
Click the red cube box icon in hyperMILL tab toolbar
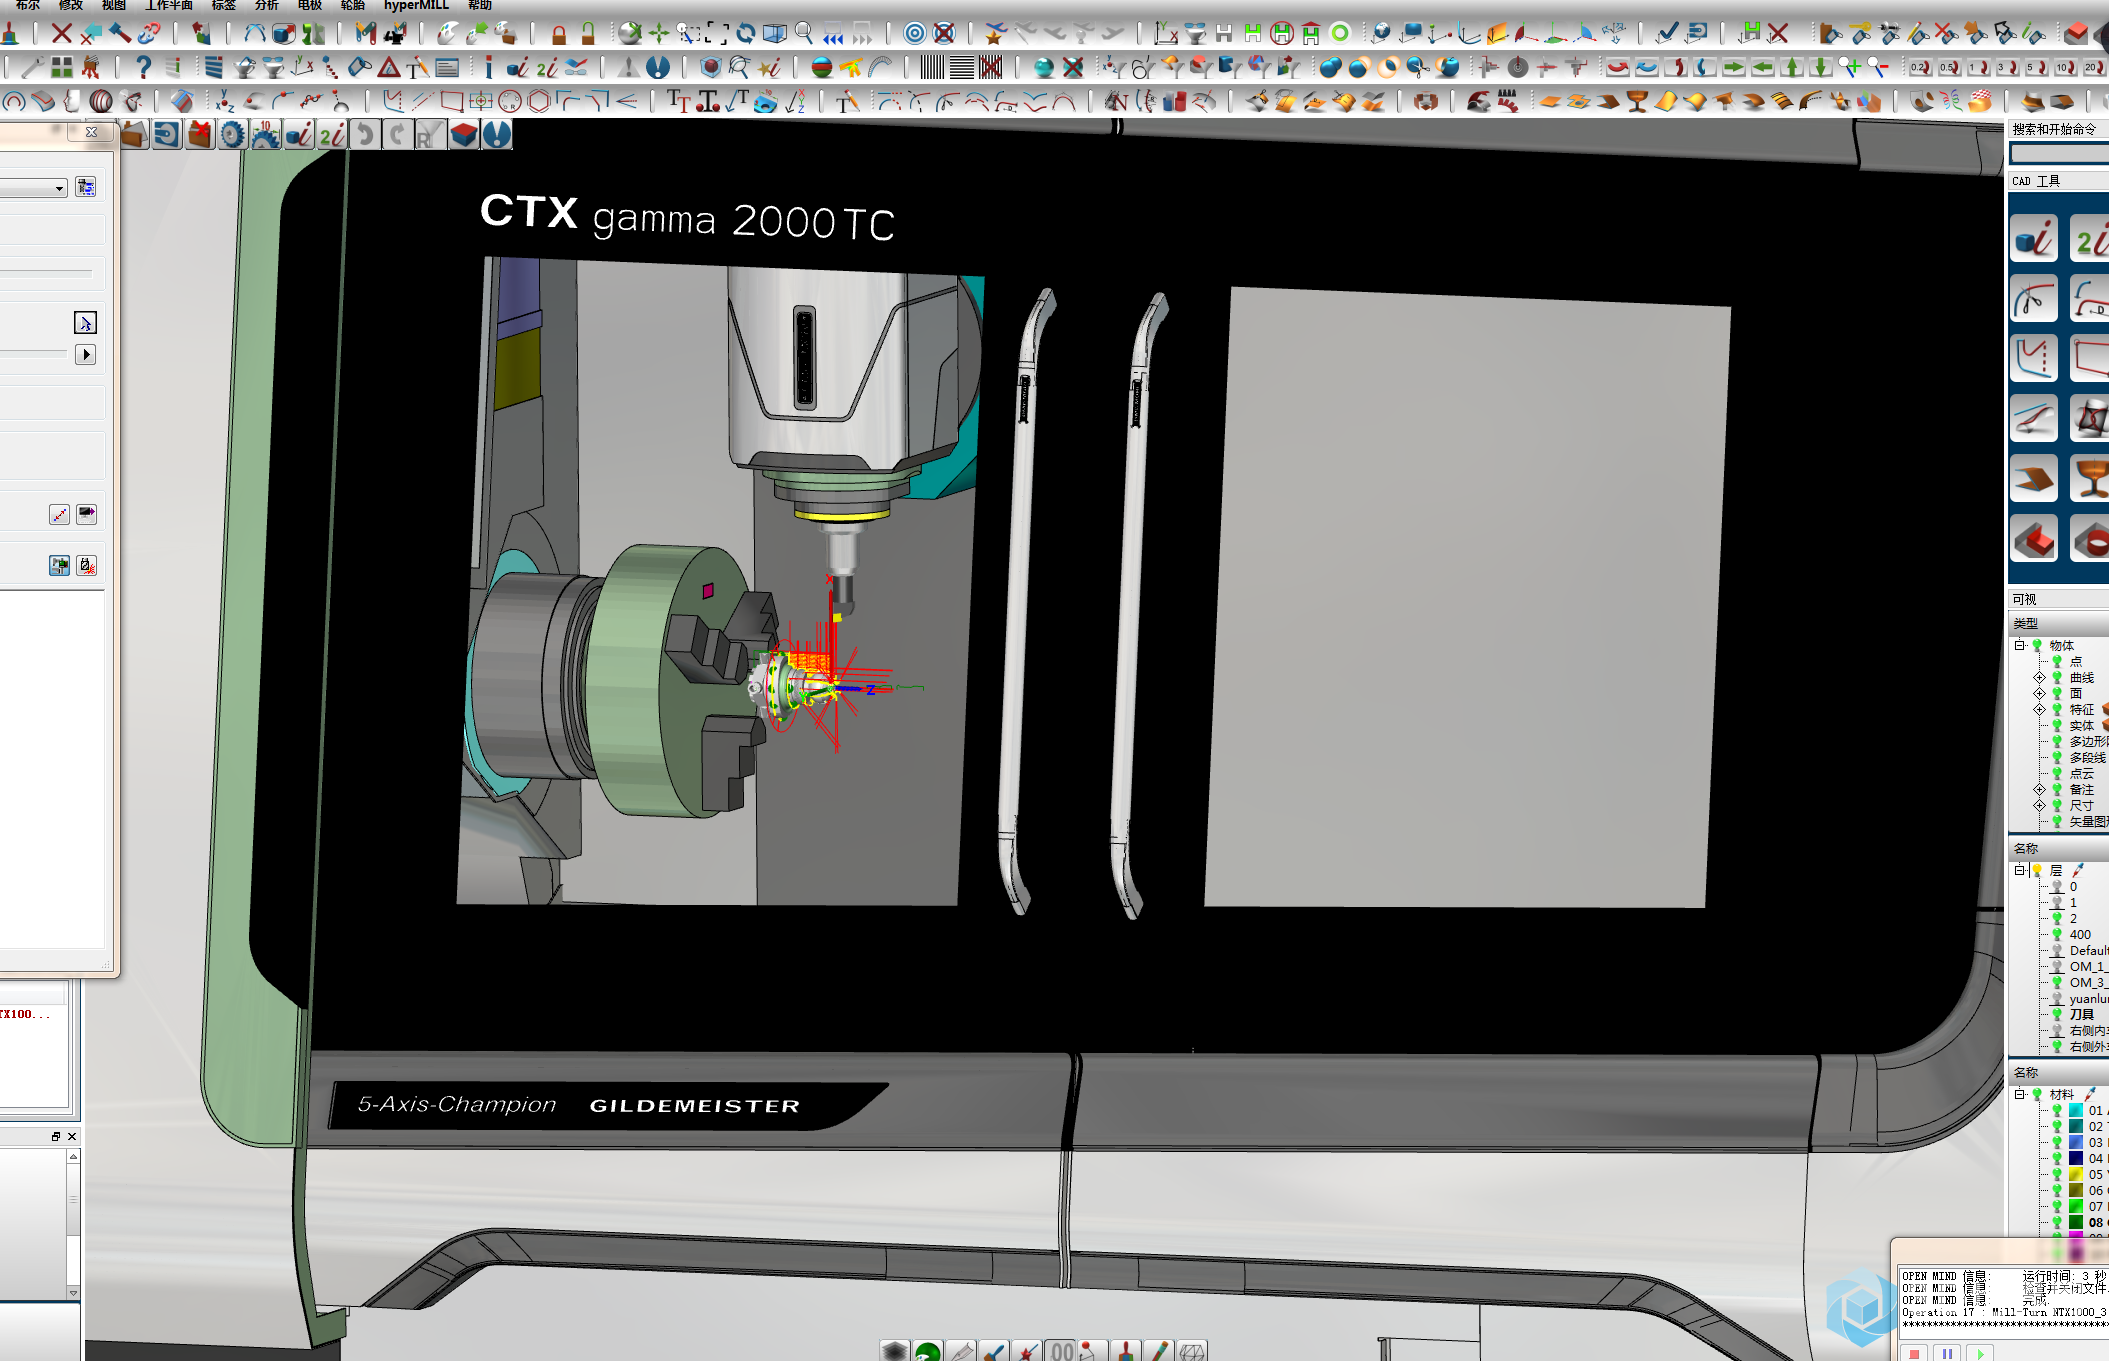pos(464,134)
